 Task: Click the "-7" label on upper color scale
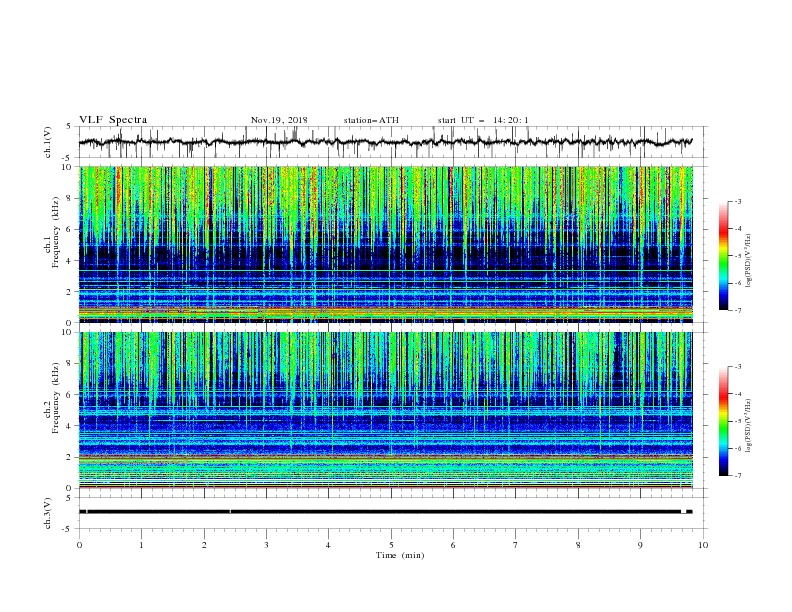(738, 310)
